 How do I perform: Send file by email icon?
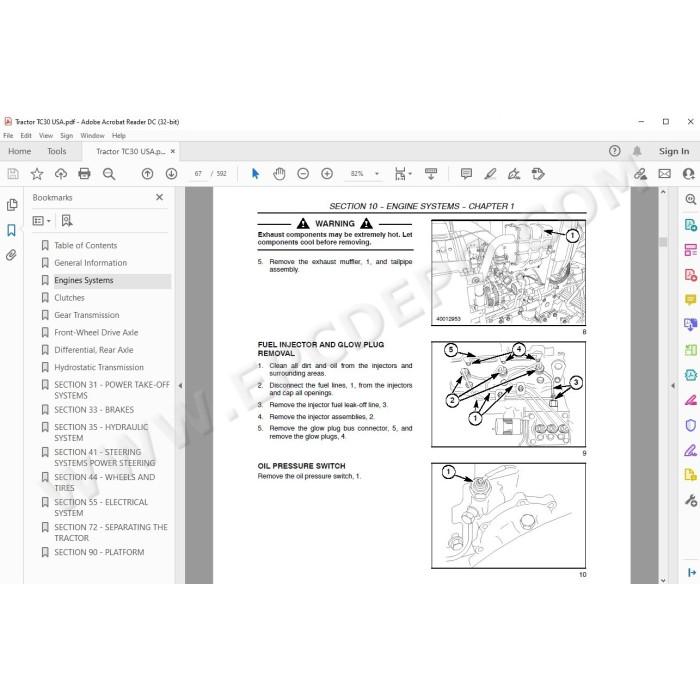pos(664,174)
